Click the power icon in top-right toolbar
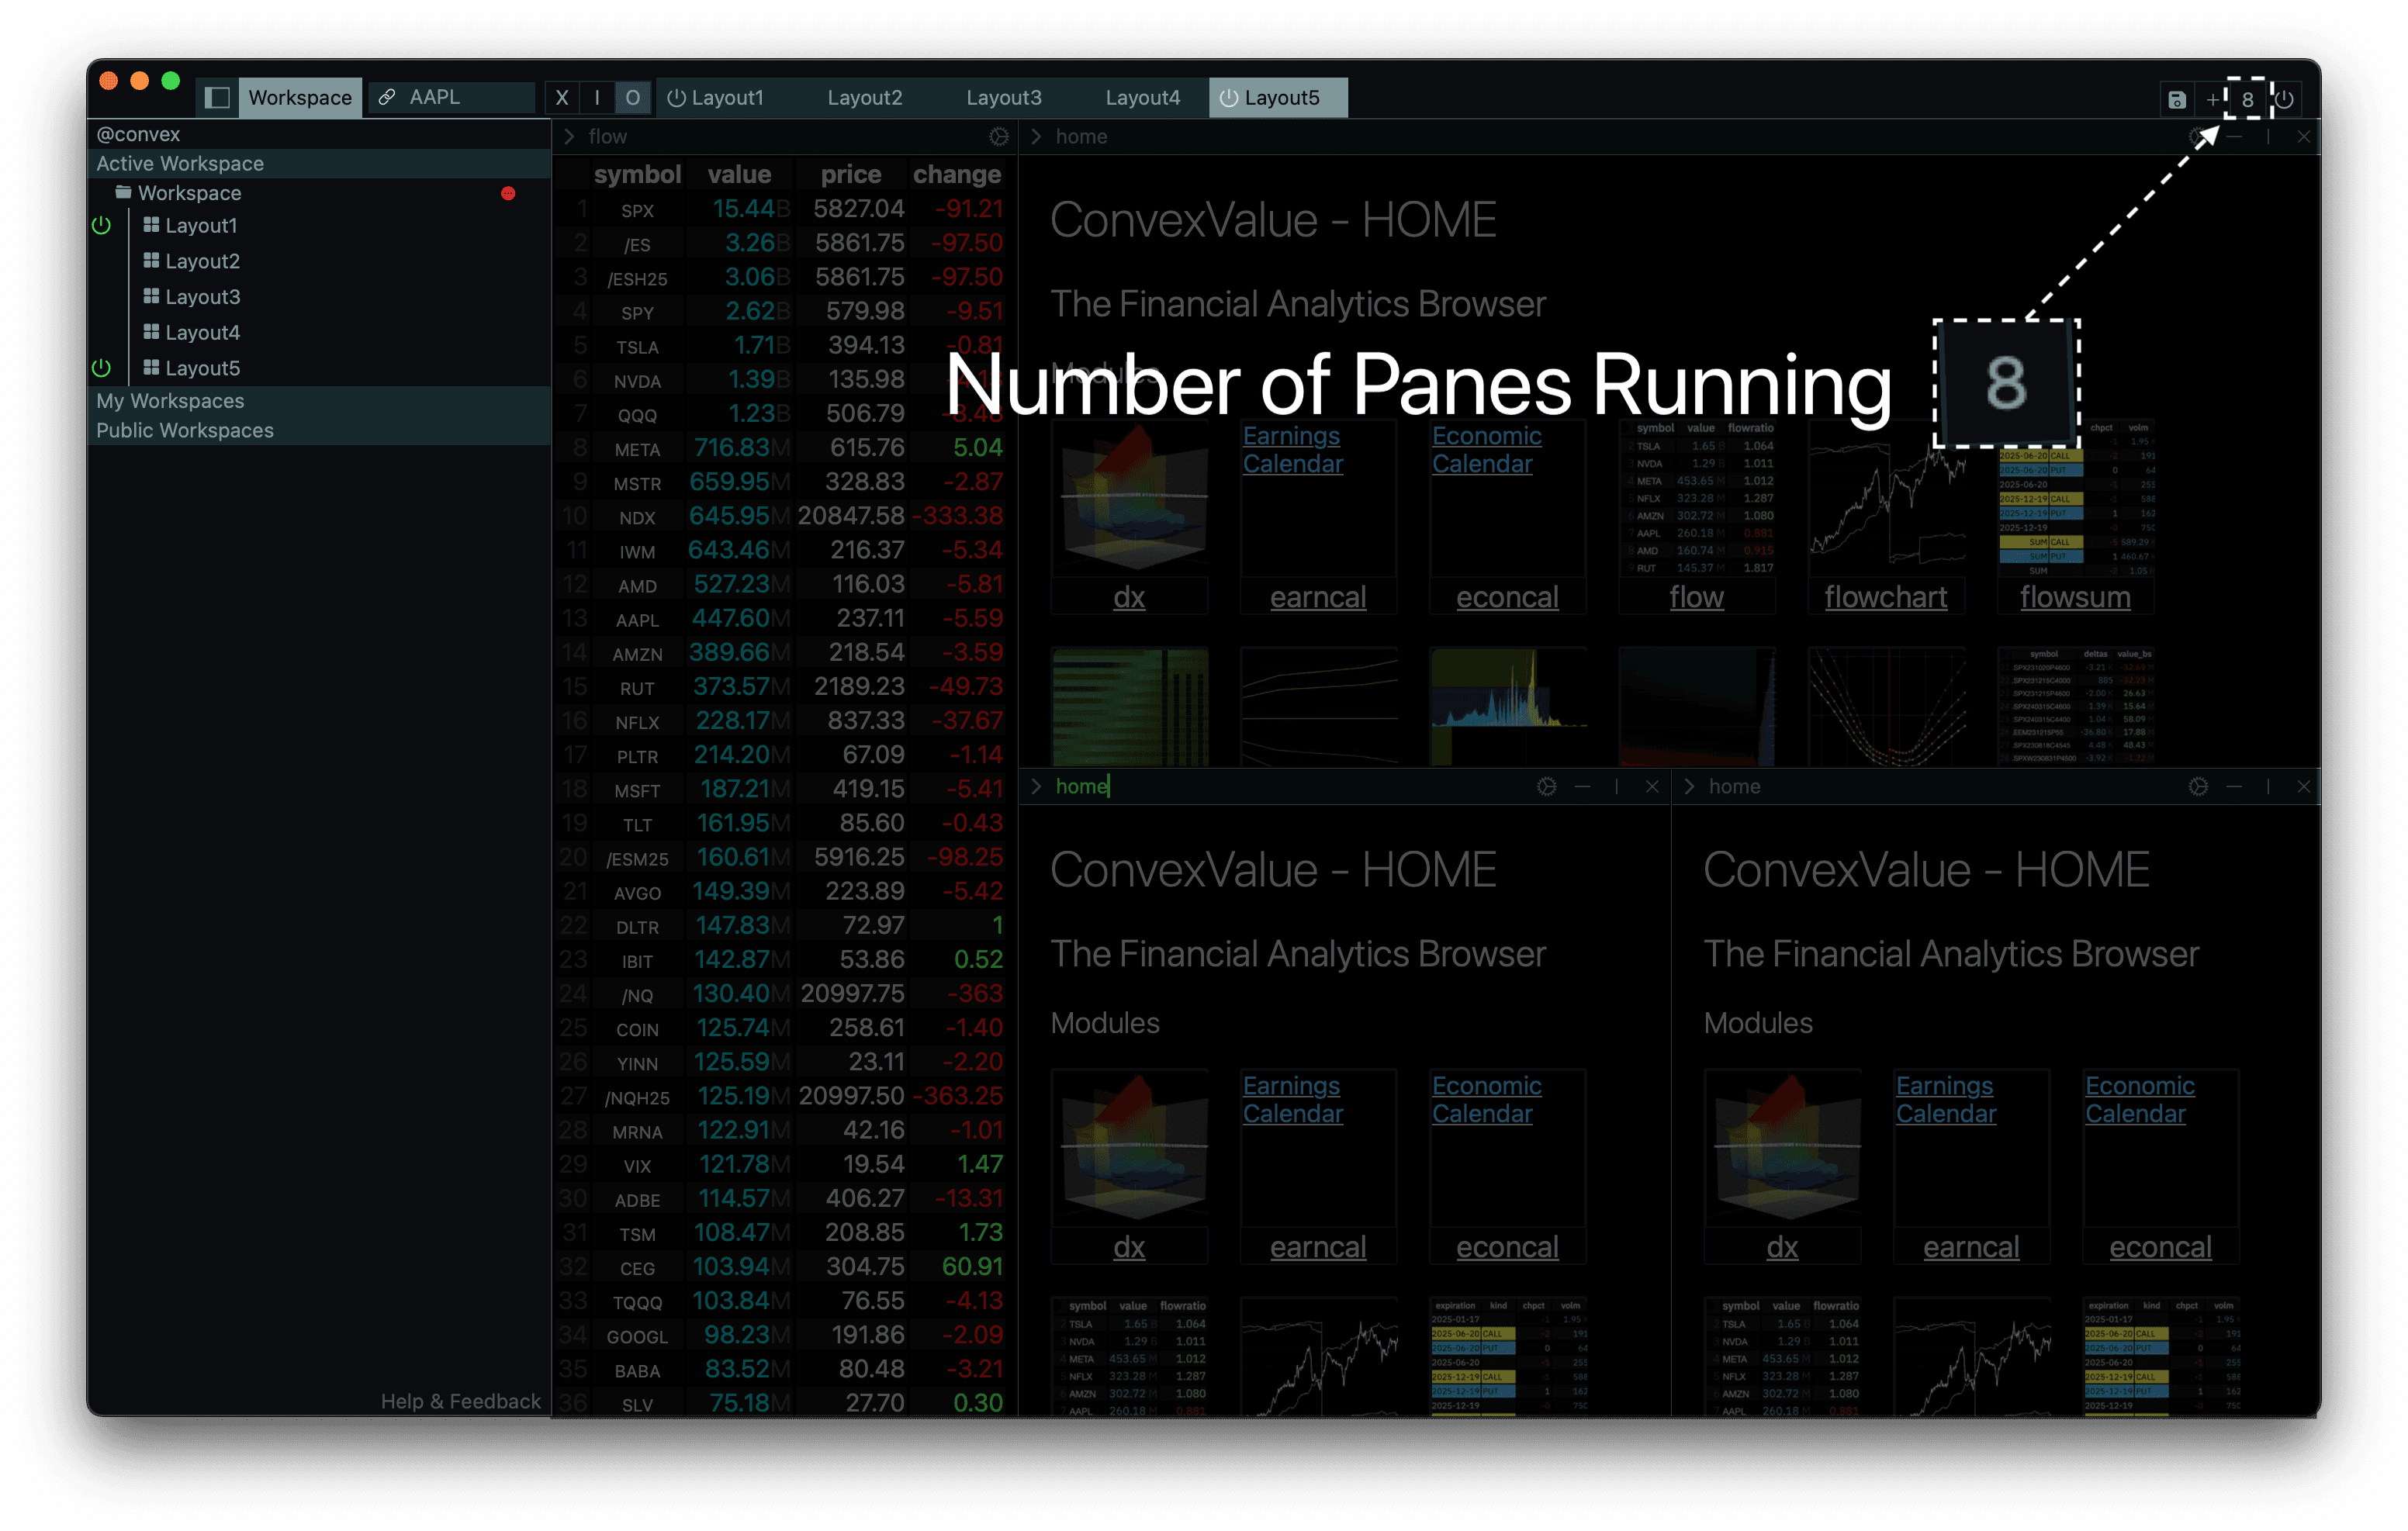 [2285, 99]
